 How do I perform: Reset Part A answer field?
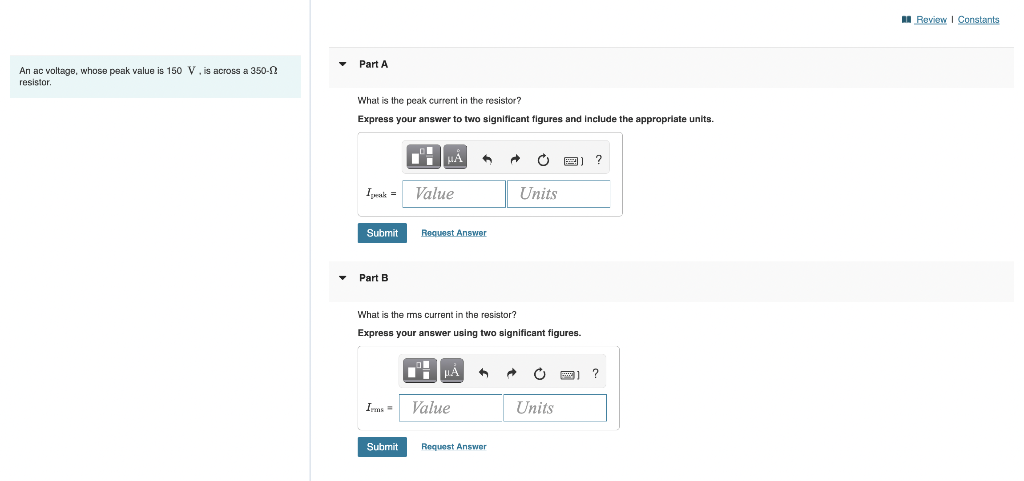[543, 159]
